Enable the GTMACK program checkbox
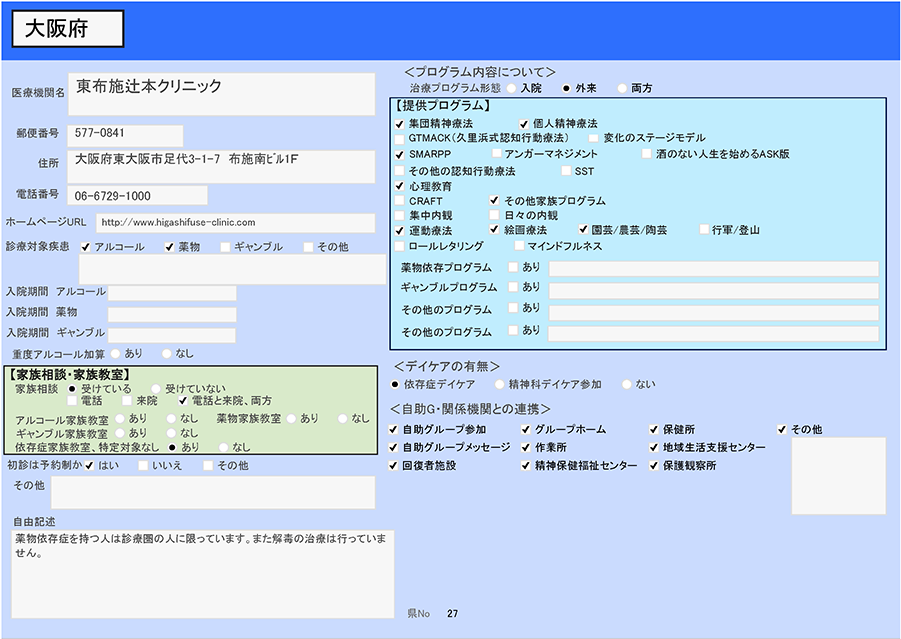The image size is (901, 639). (x=400, y=138)
